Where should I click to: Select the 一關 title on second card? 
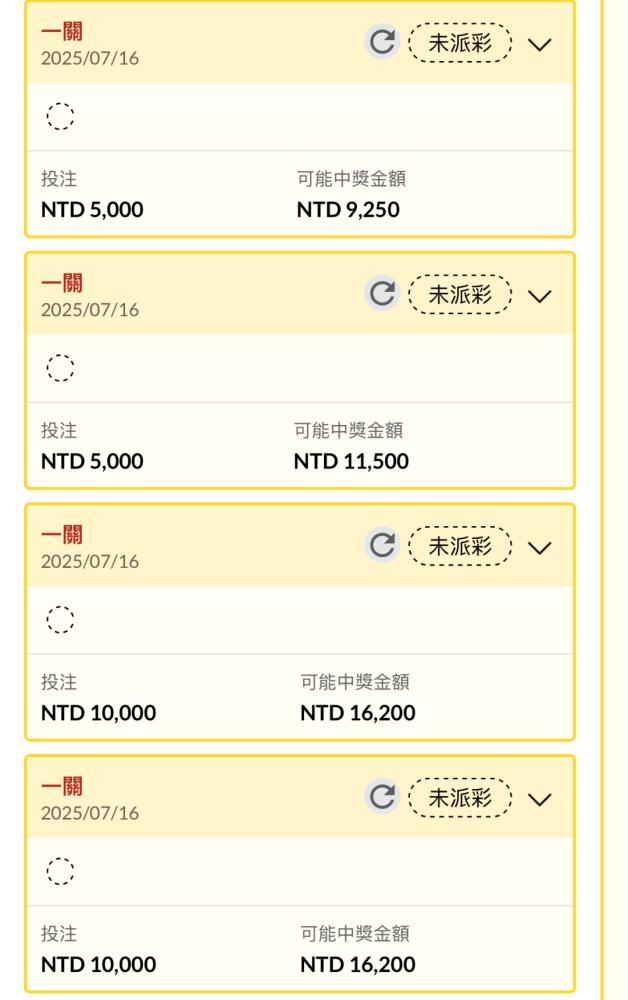(x=62, y=283)
